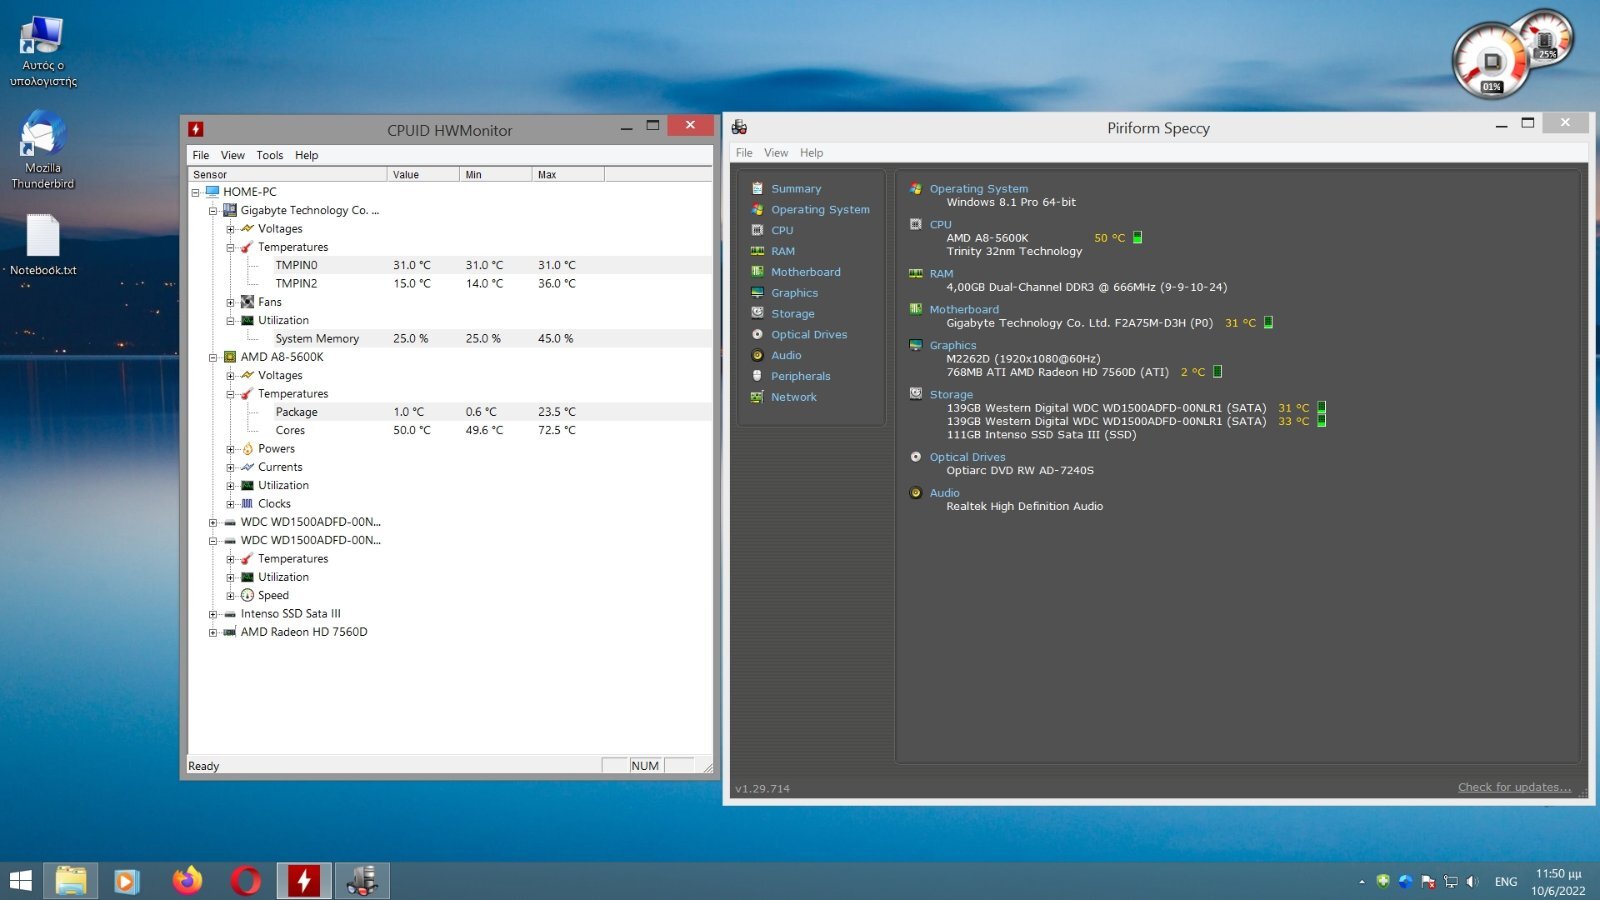Select the TMPIN2 temperature row
Screen dimensions: 1600x900
[450, 284]
